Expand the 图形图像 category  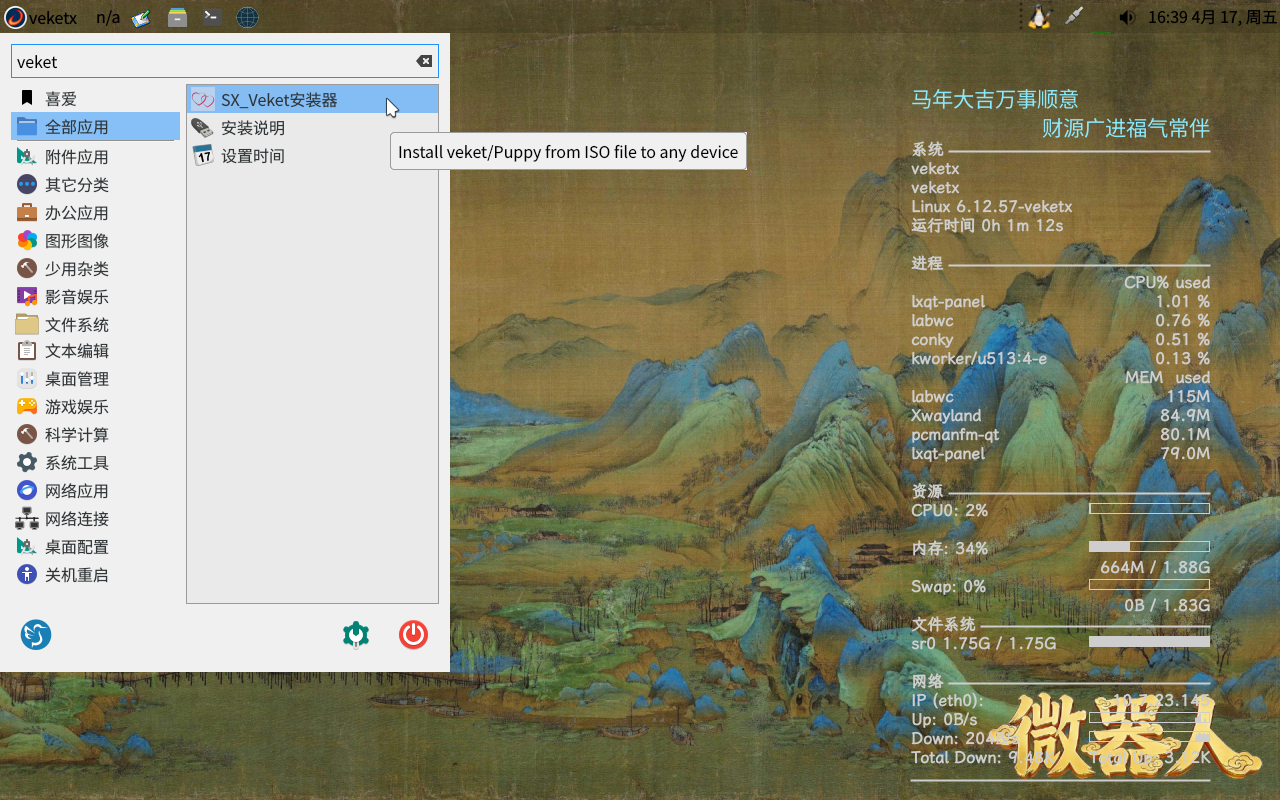(76, 241)
